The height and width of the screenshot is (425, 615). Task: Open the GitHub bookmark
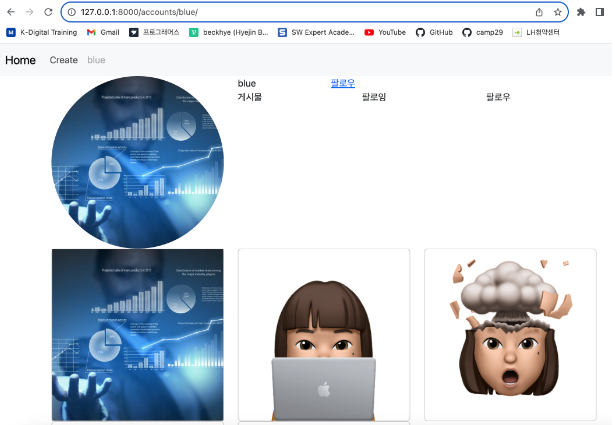[x=434, y=33]
